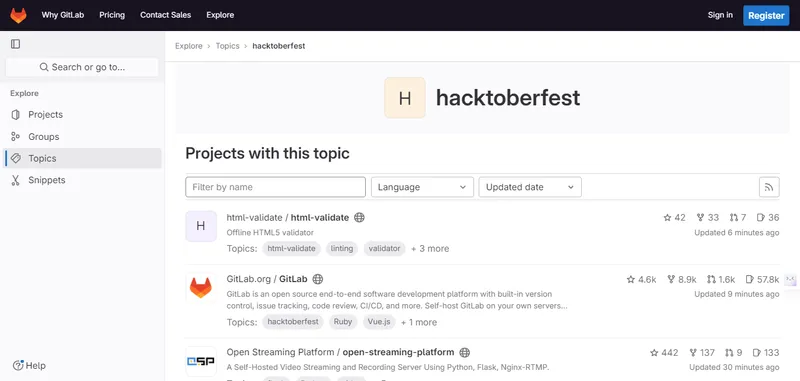The image size is (800, 381).
Task: Click the Sign in link
Action: (x=720, y=15)
